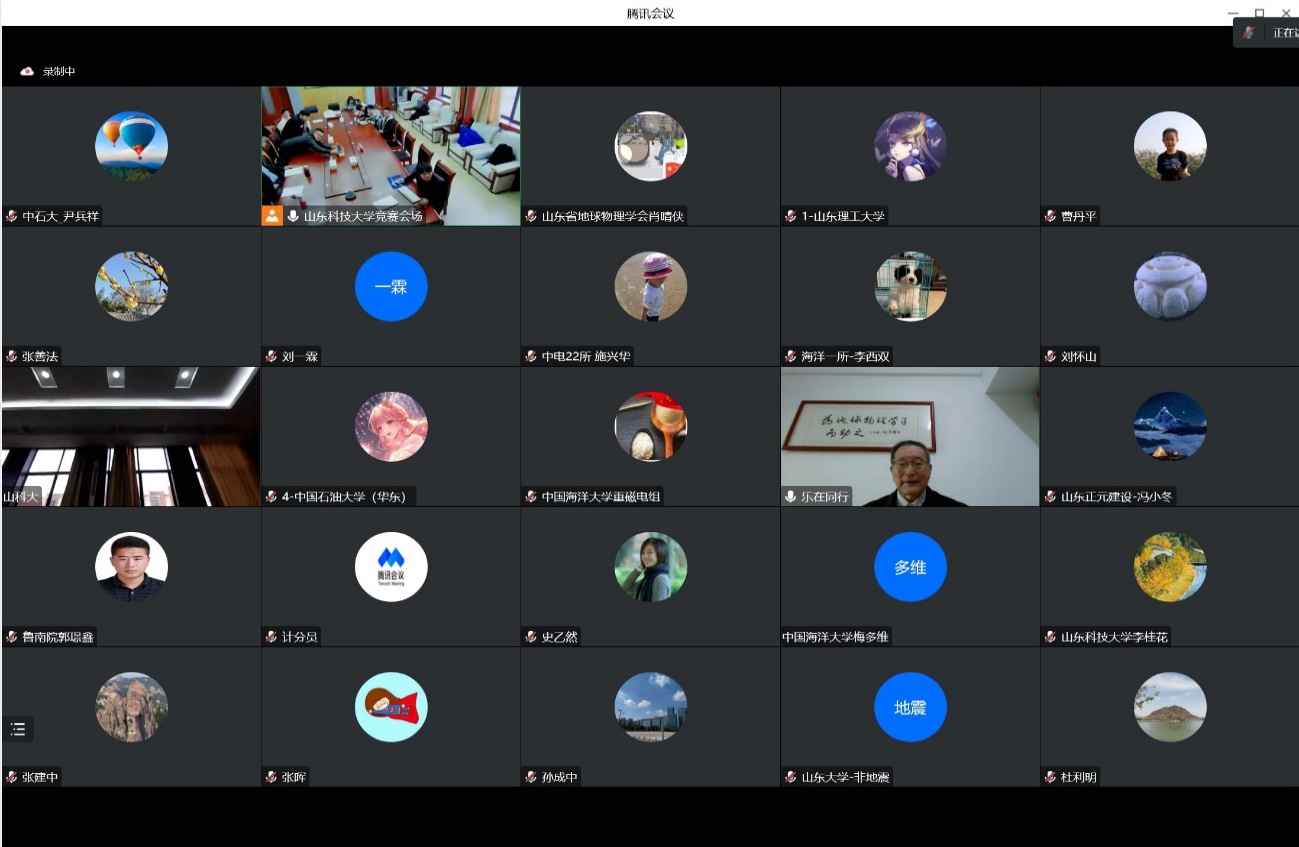Click the cloud recording icon
1299x847 pixels.
click(27, 71)
